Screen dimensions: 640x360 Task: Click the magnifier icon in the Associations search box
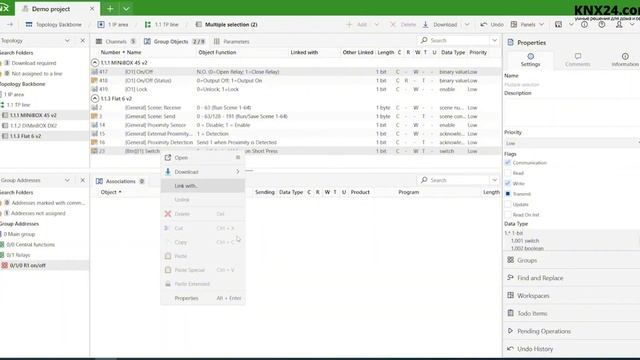tap(424, 180)
